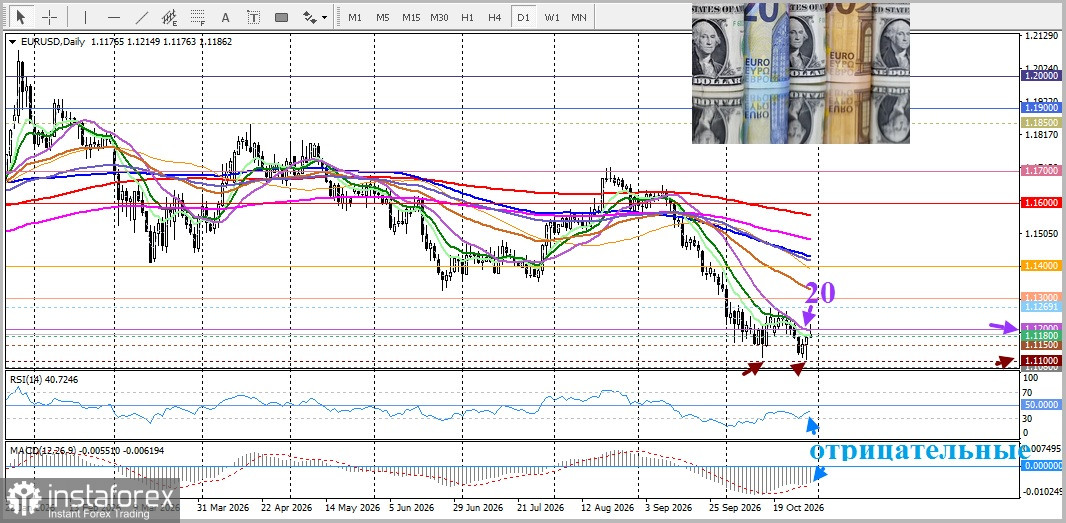
Task: Click the EURUSD,Daily symbol title
Action: pyautogui.click(x=53, y=42)
